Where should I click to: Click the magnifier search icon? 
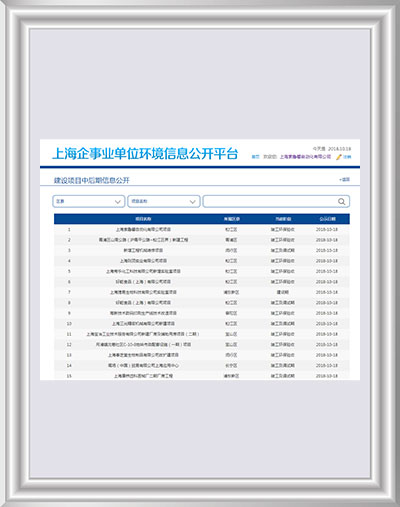point(341,201)
